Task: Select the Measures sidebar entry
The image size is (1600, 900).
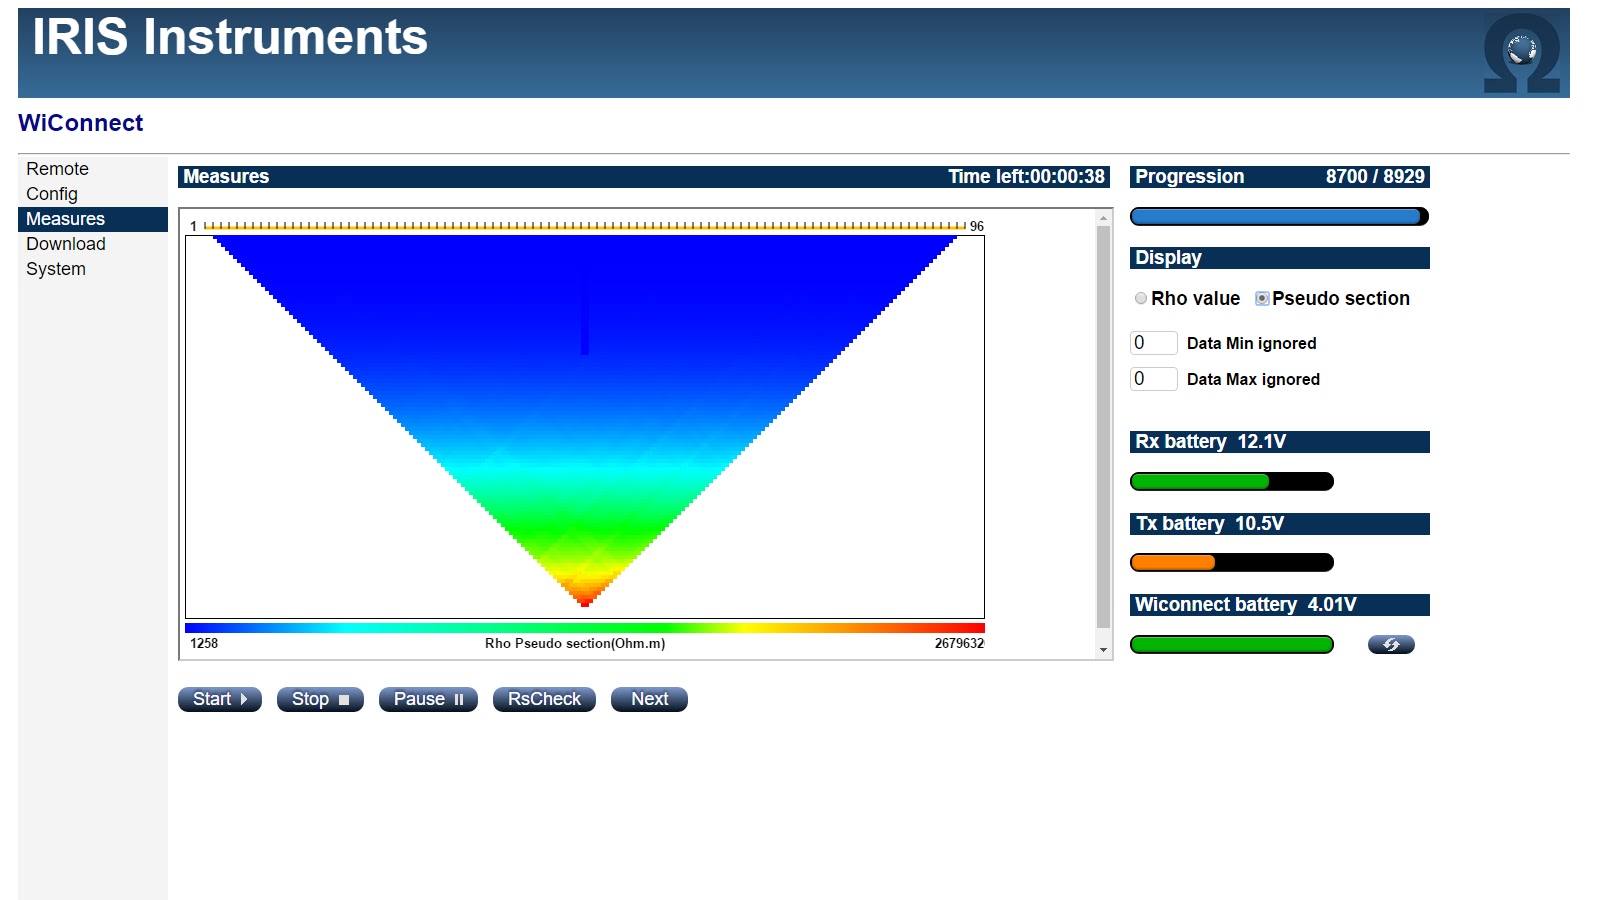Action: (x=65, y=218)
